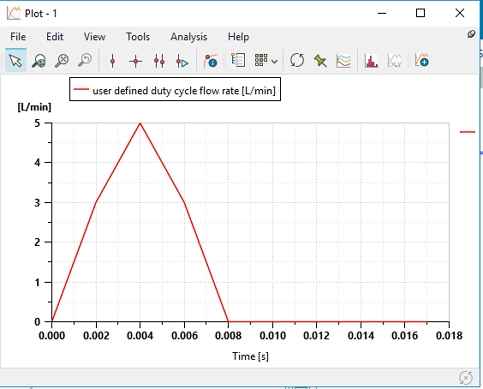
Task: Click the pin icon at menu bar right
Action: [x=471, y=34]
